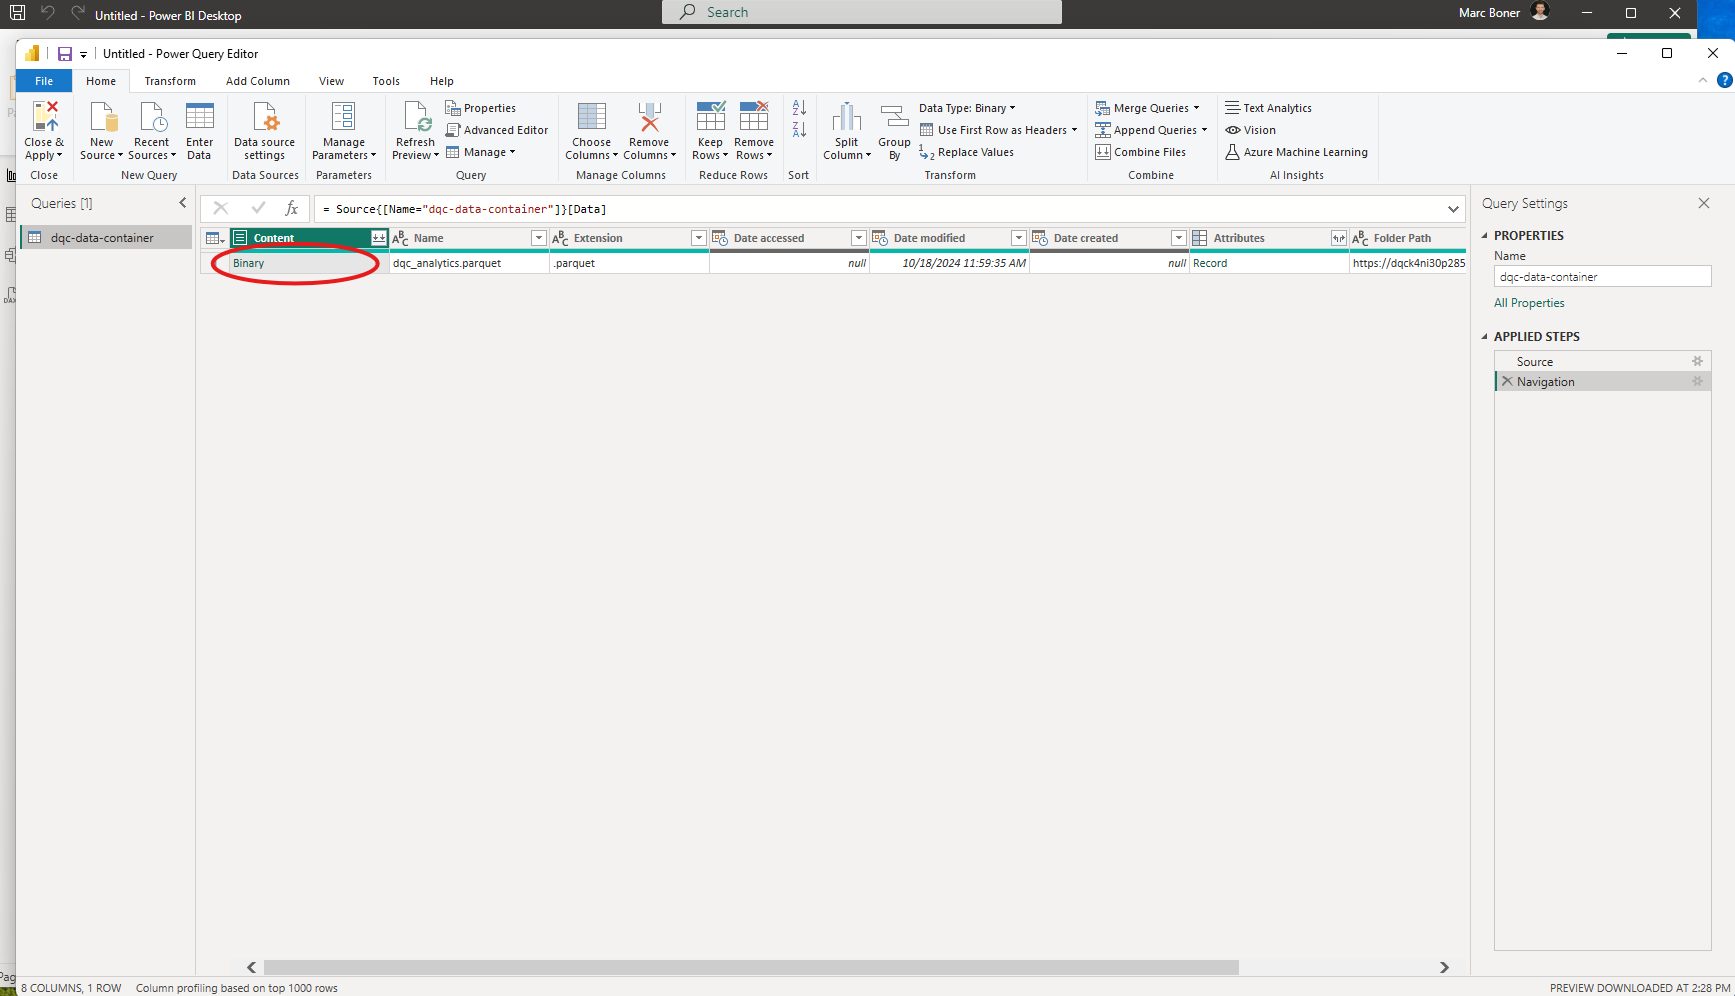Open Azure Machine Learning
Viewport: 1735px width, 996px height.
[x=1297, y=152]
